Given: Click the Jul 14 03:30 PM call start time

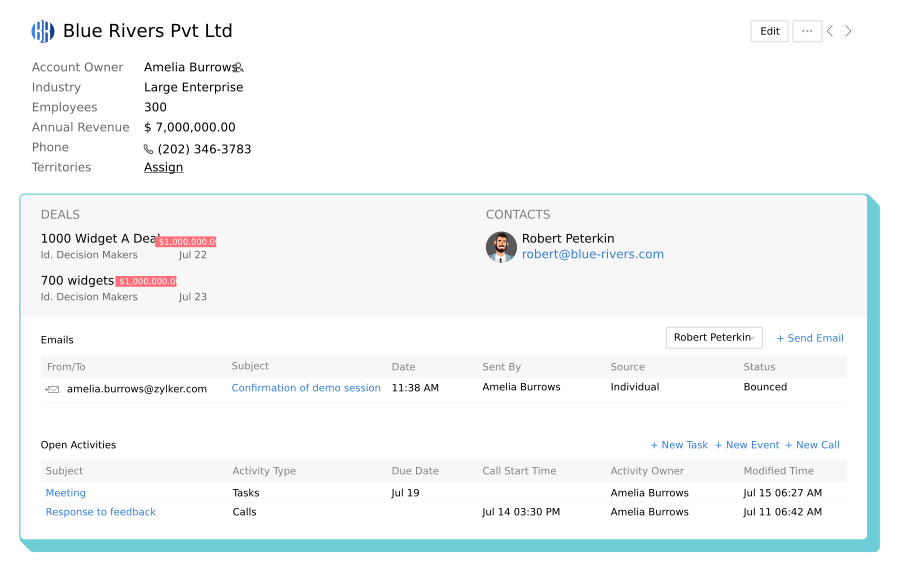Looking at the screenshot, I should pyautogui.click(x=521, y=512).
